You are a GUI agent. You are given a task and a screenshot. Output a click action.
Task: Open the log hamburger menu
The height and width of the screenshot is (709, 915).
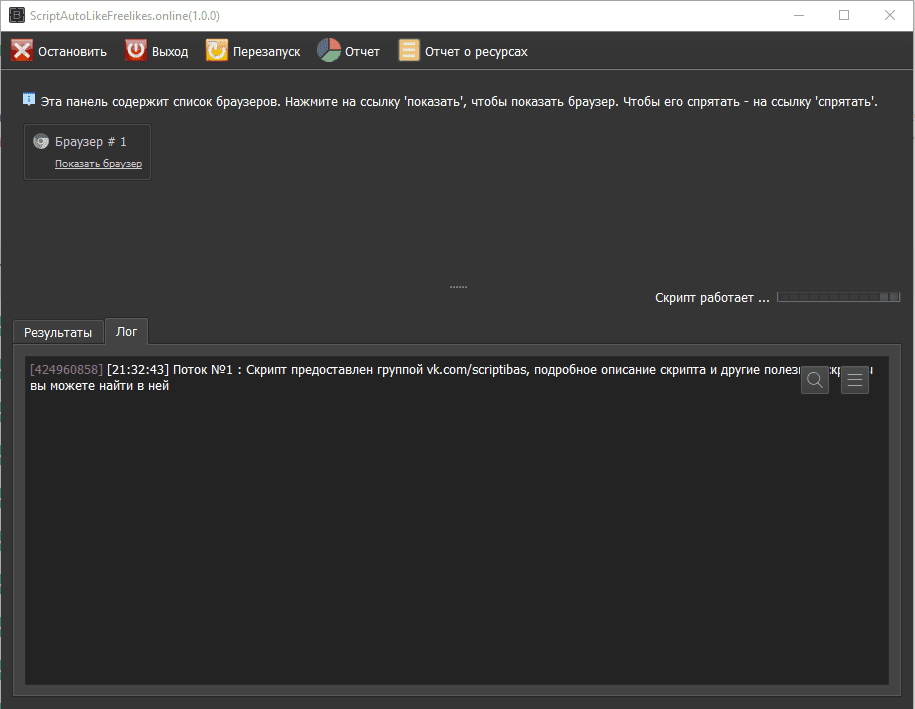click(x=855, y=380)
